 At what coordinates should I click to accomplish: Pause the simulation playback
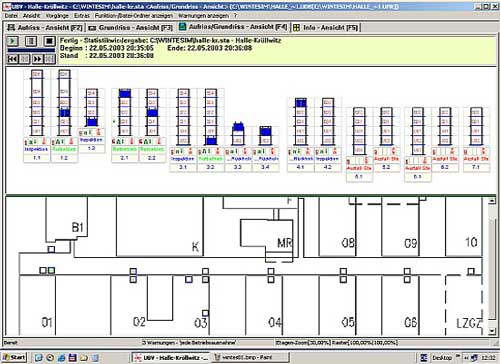[31, 41]
